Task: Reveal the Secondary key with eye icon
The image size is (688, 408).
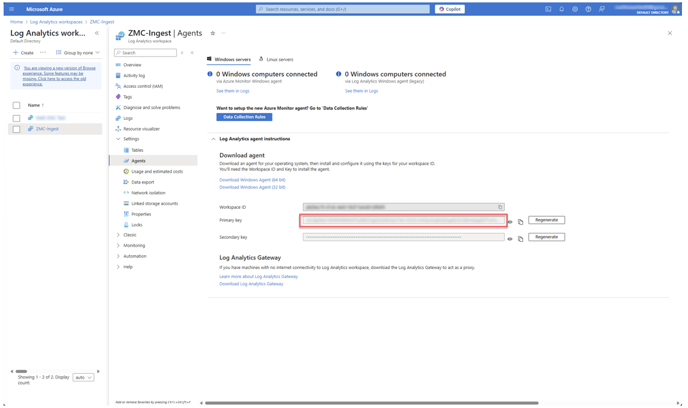Action: 510,239
